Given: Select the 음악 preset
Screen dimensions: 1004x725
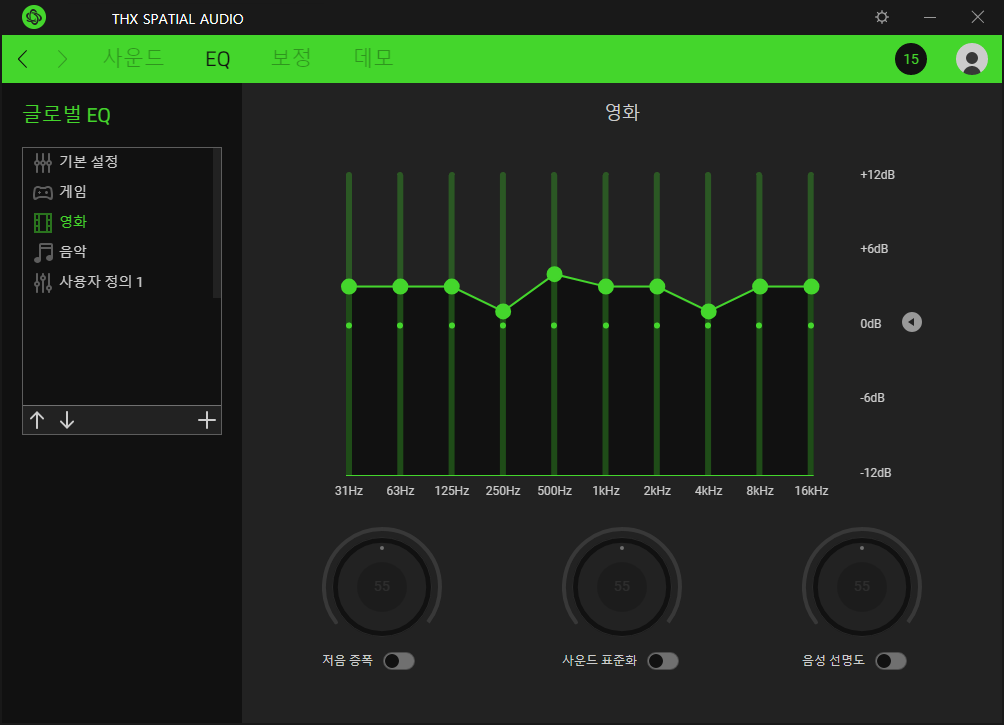Looking at the screenshot, I should tap(118, 252).
